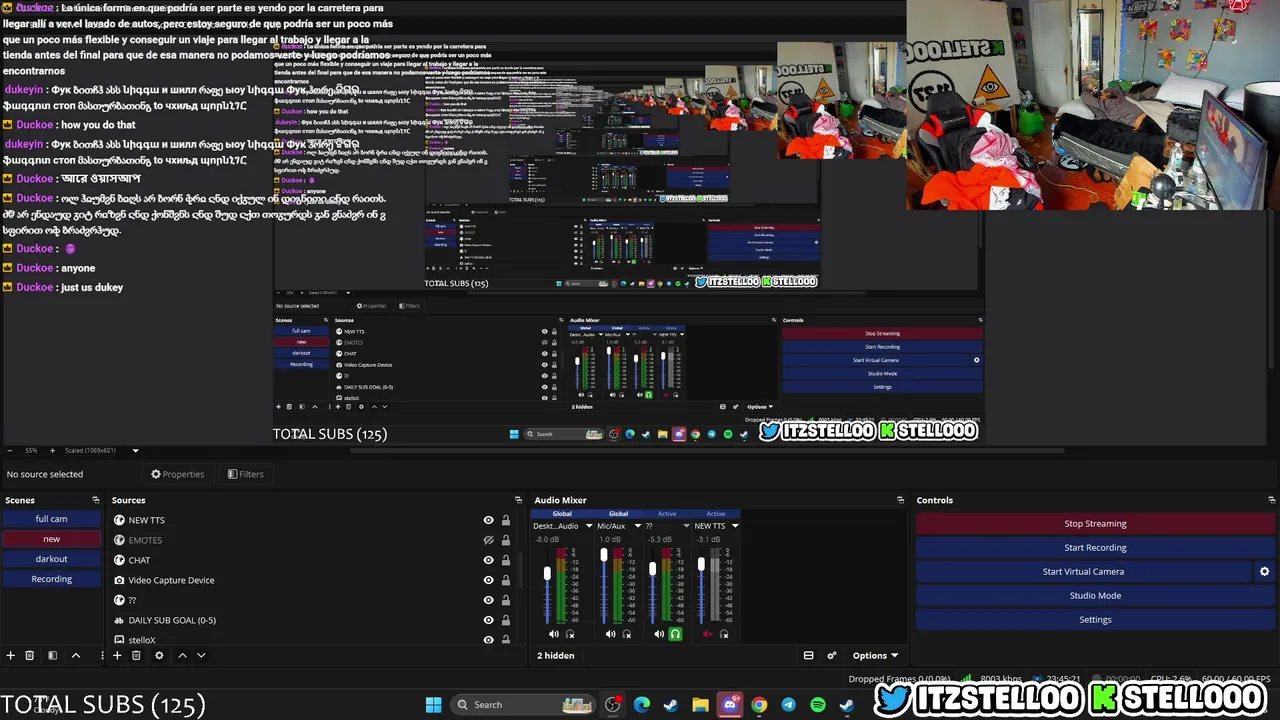Unmute the NEW TTS red speaker icon
The width and height of the screenshot is (1280, 720).
(x=708, y=634)
